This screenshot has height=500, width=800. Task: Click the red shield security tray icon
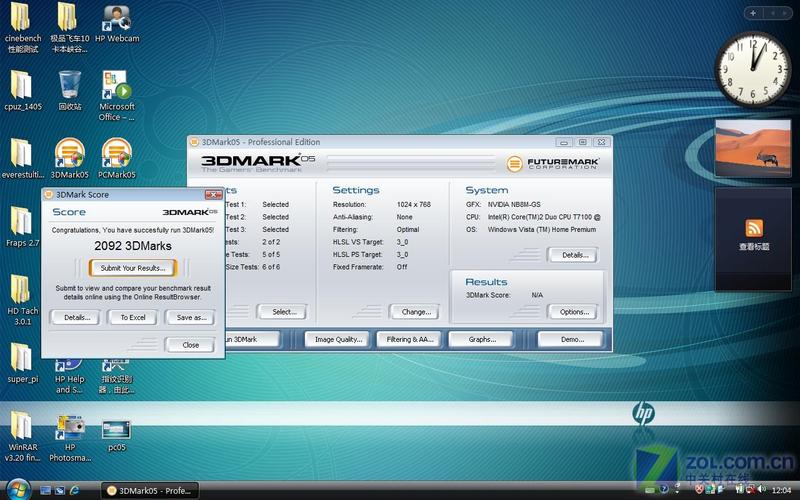point(700,490)
